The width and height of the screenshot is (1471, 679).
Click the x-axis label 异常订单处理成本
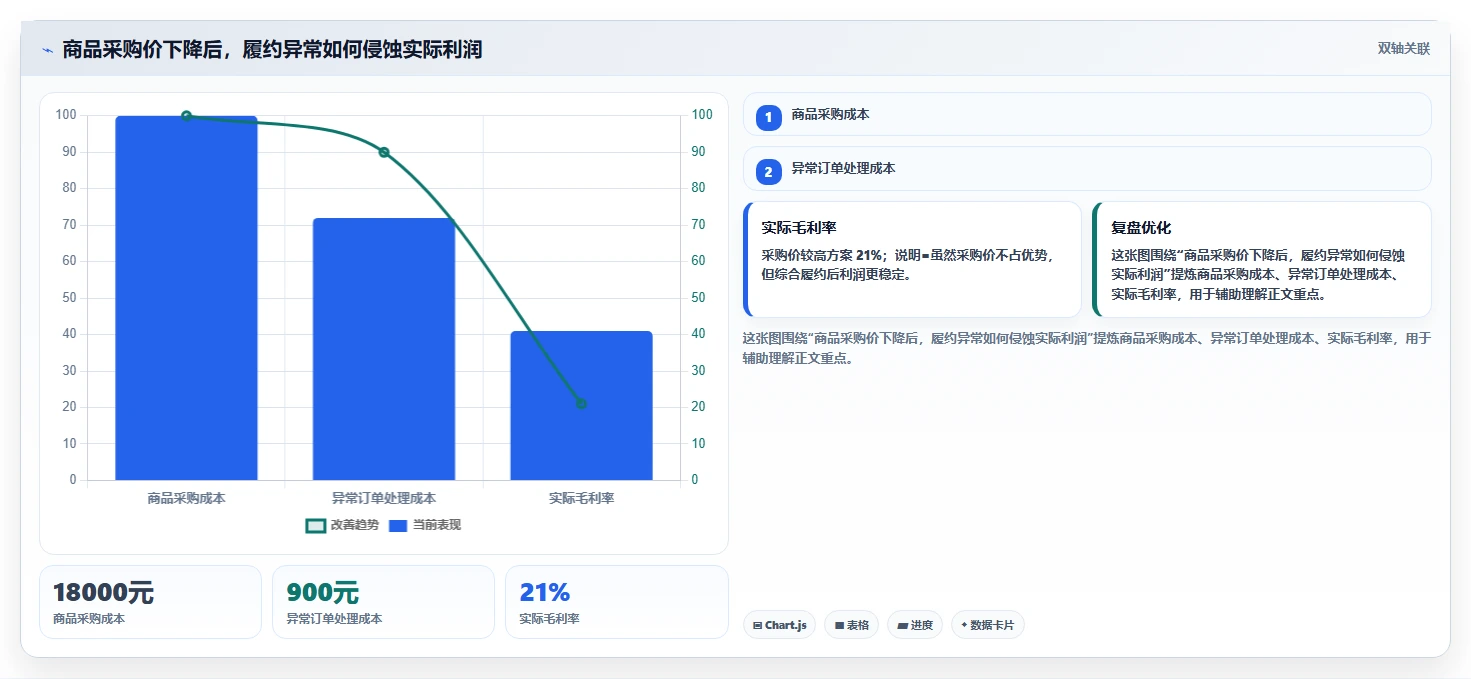click(384, 497)
